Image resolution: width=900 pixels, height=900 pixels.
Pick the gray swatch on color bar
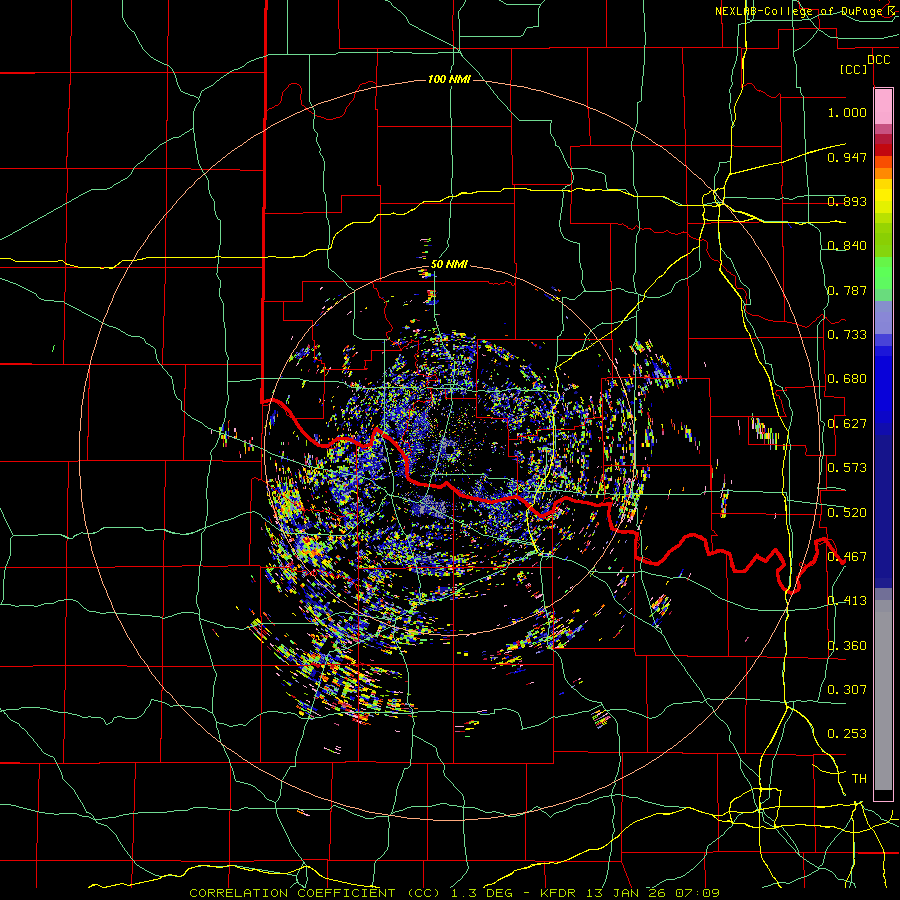pos(883,695)
